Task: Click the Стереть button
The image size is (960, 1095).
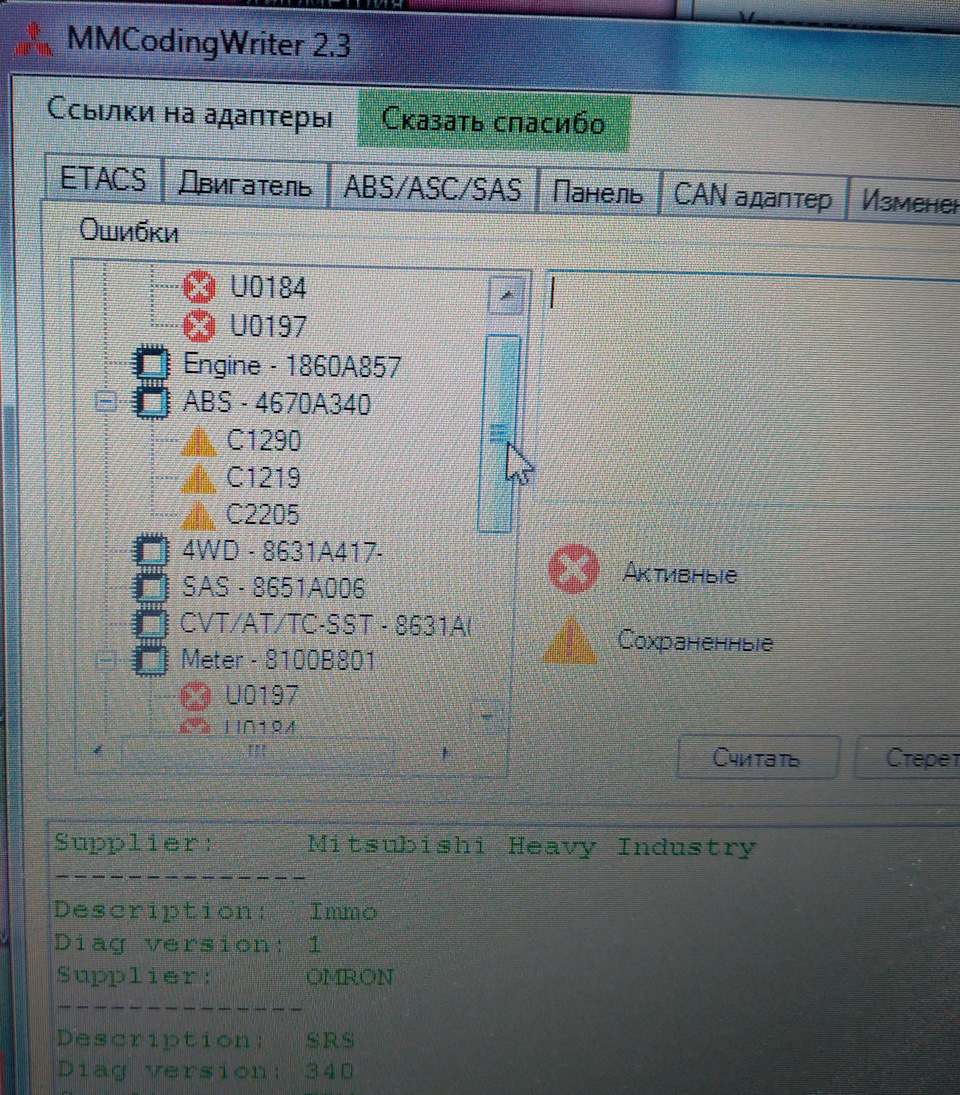Action: click(x=909, y=757)
